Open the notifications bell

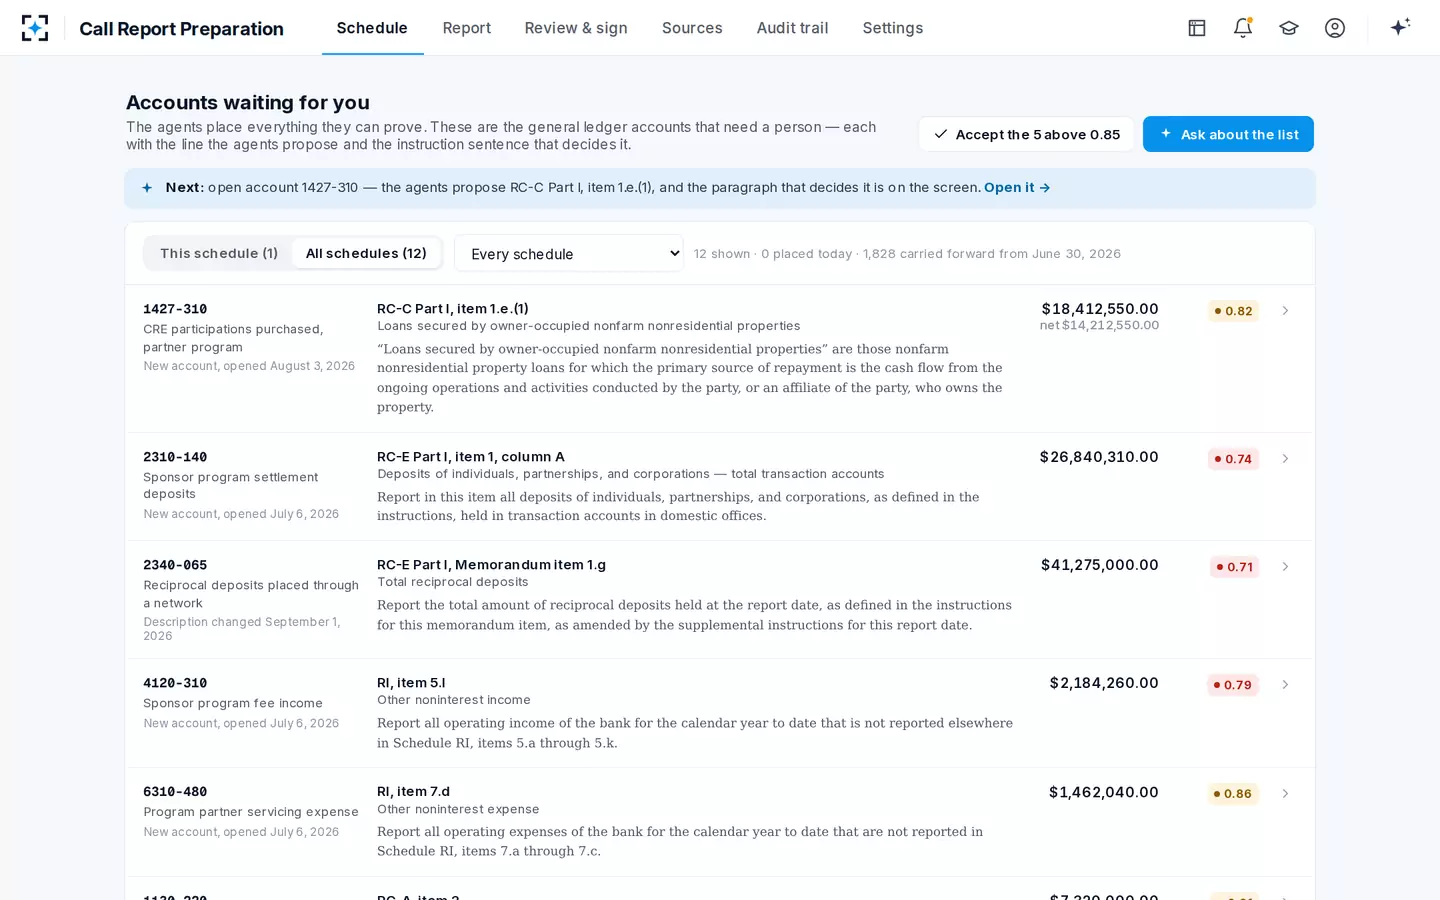1243,28
